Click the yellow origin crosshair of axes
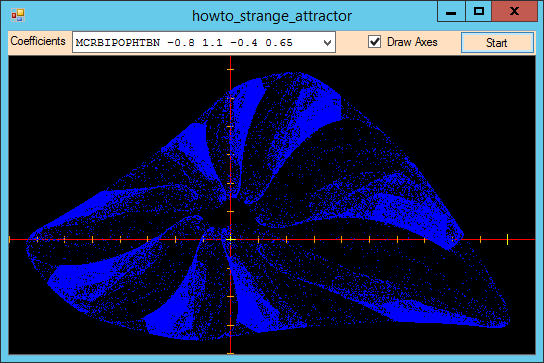The image size is (544, 363). pyautogui.click(x=230, y=239)
